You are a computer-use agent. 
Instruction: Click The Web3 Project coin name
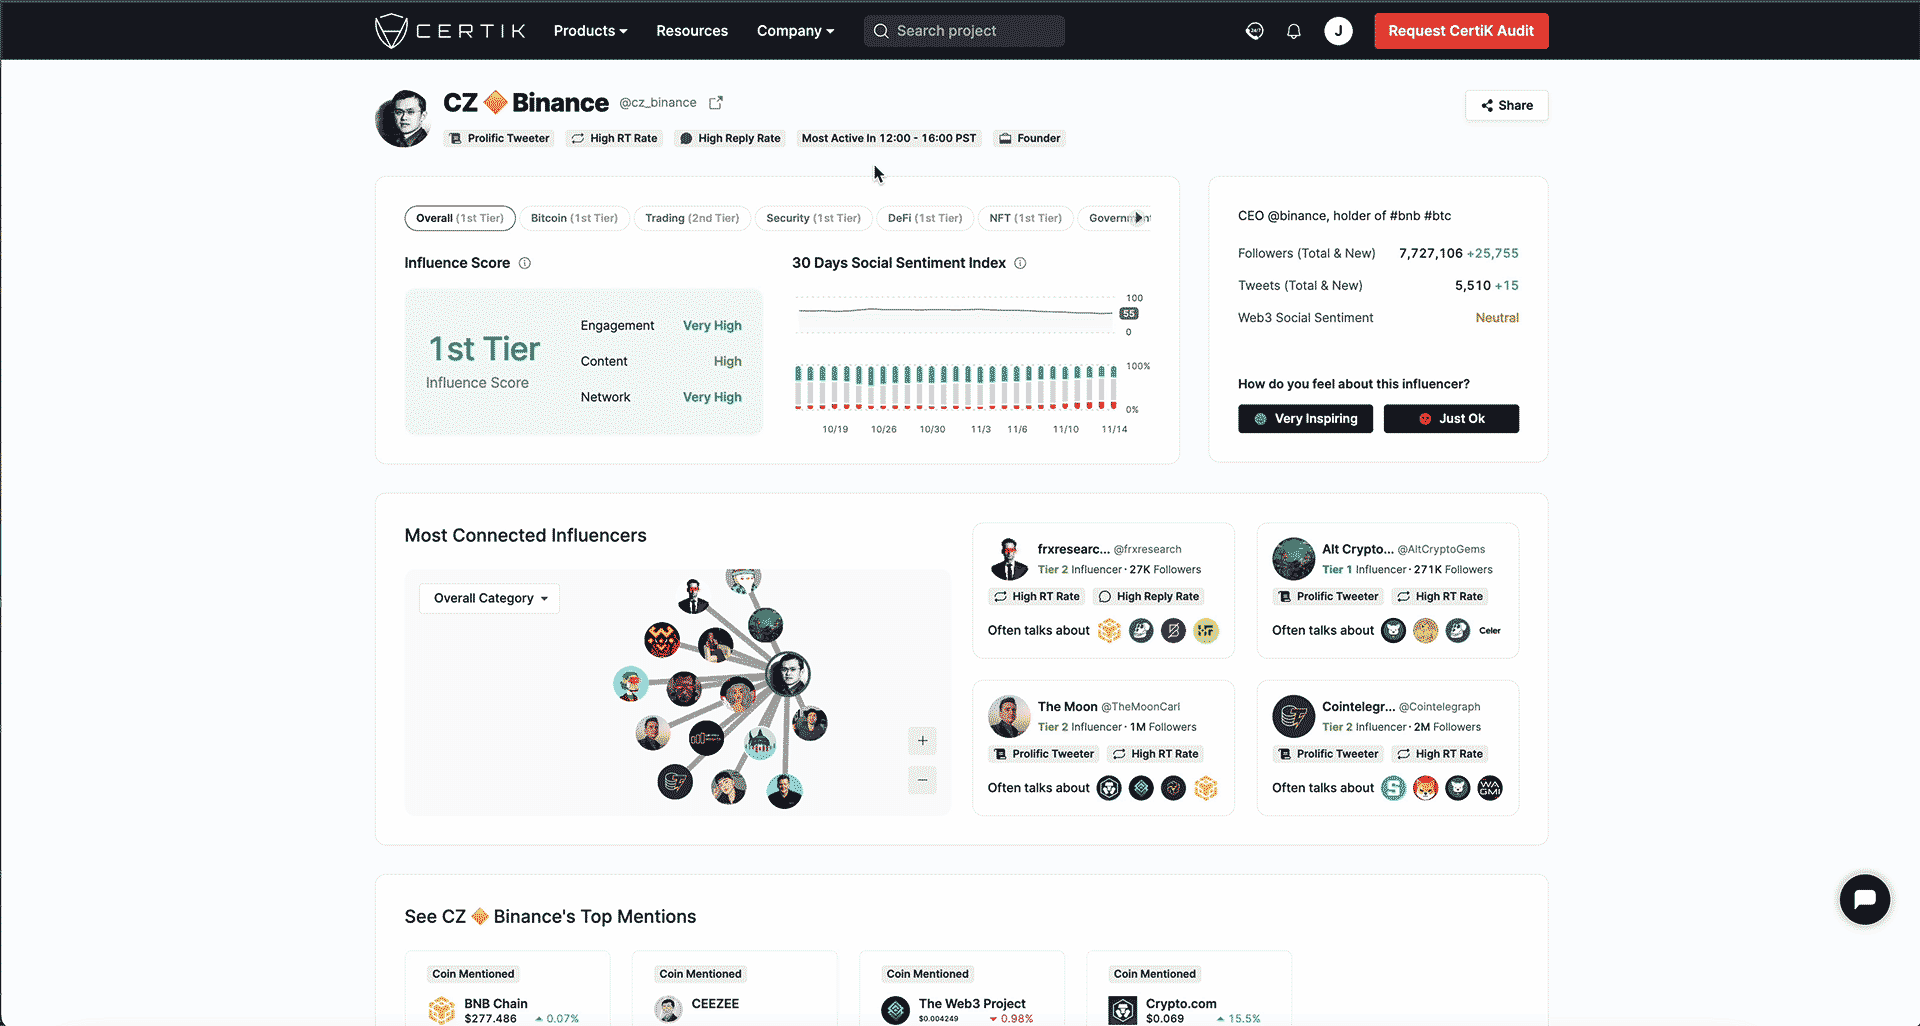972,1004
